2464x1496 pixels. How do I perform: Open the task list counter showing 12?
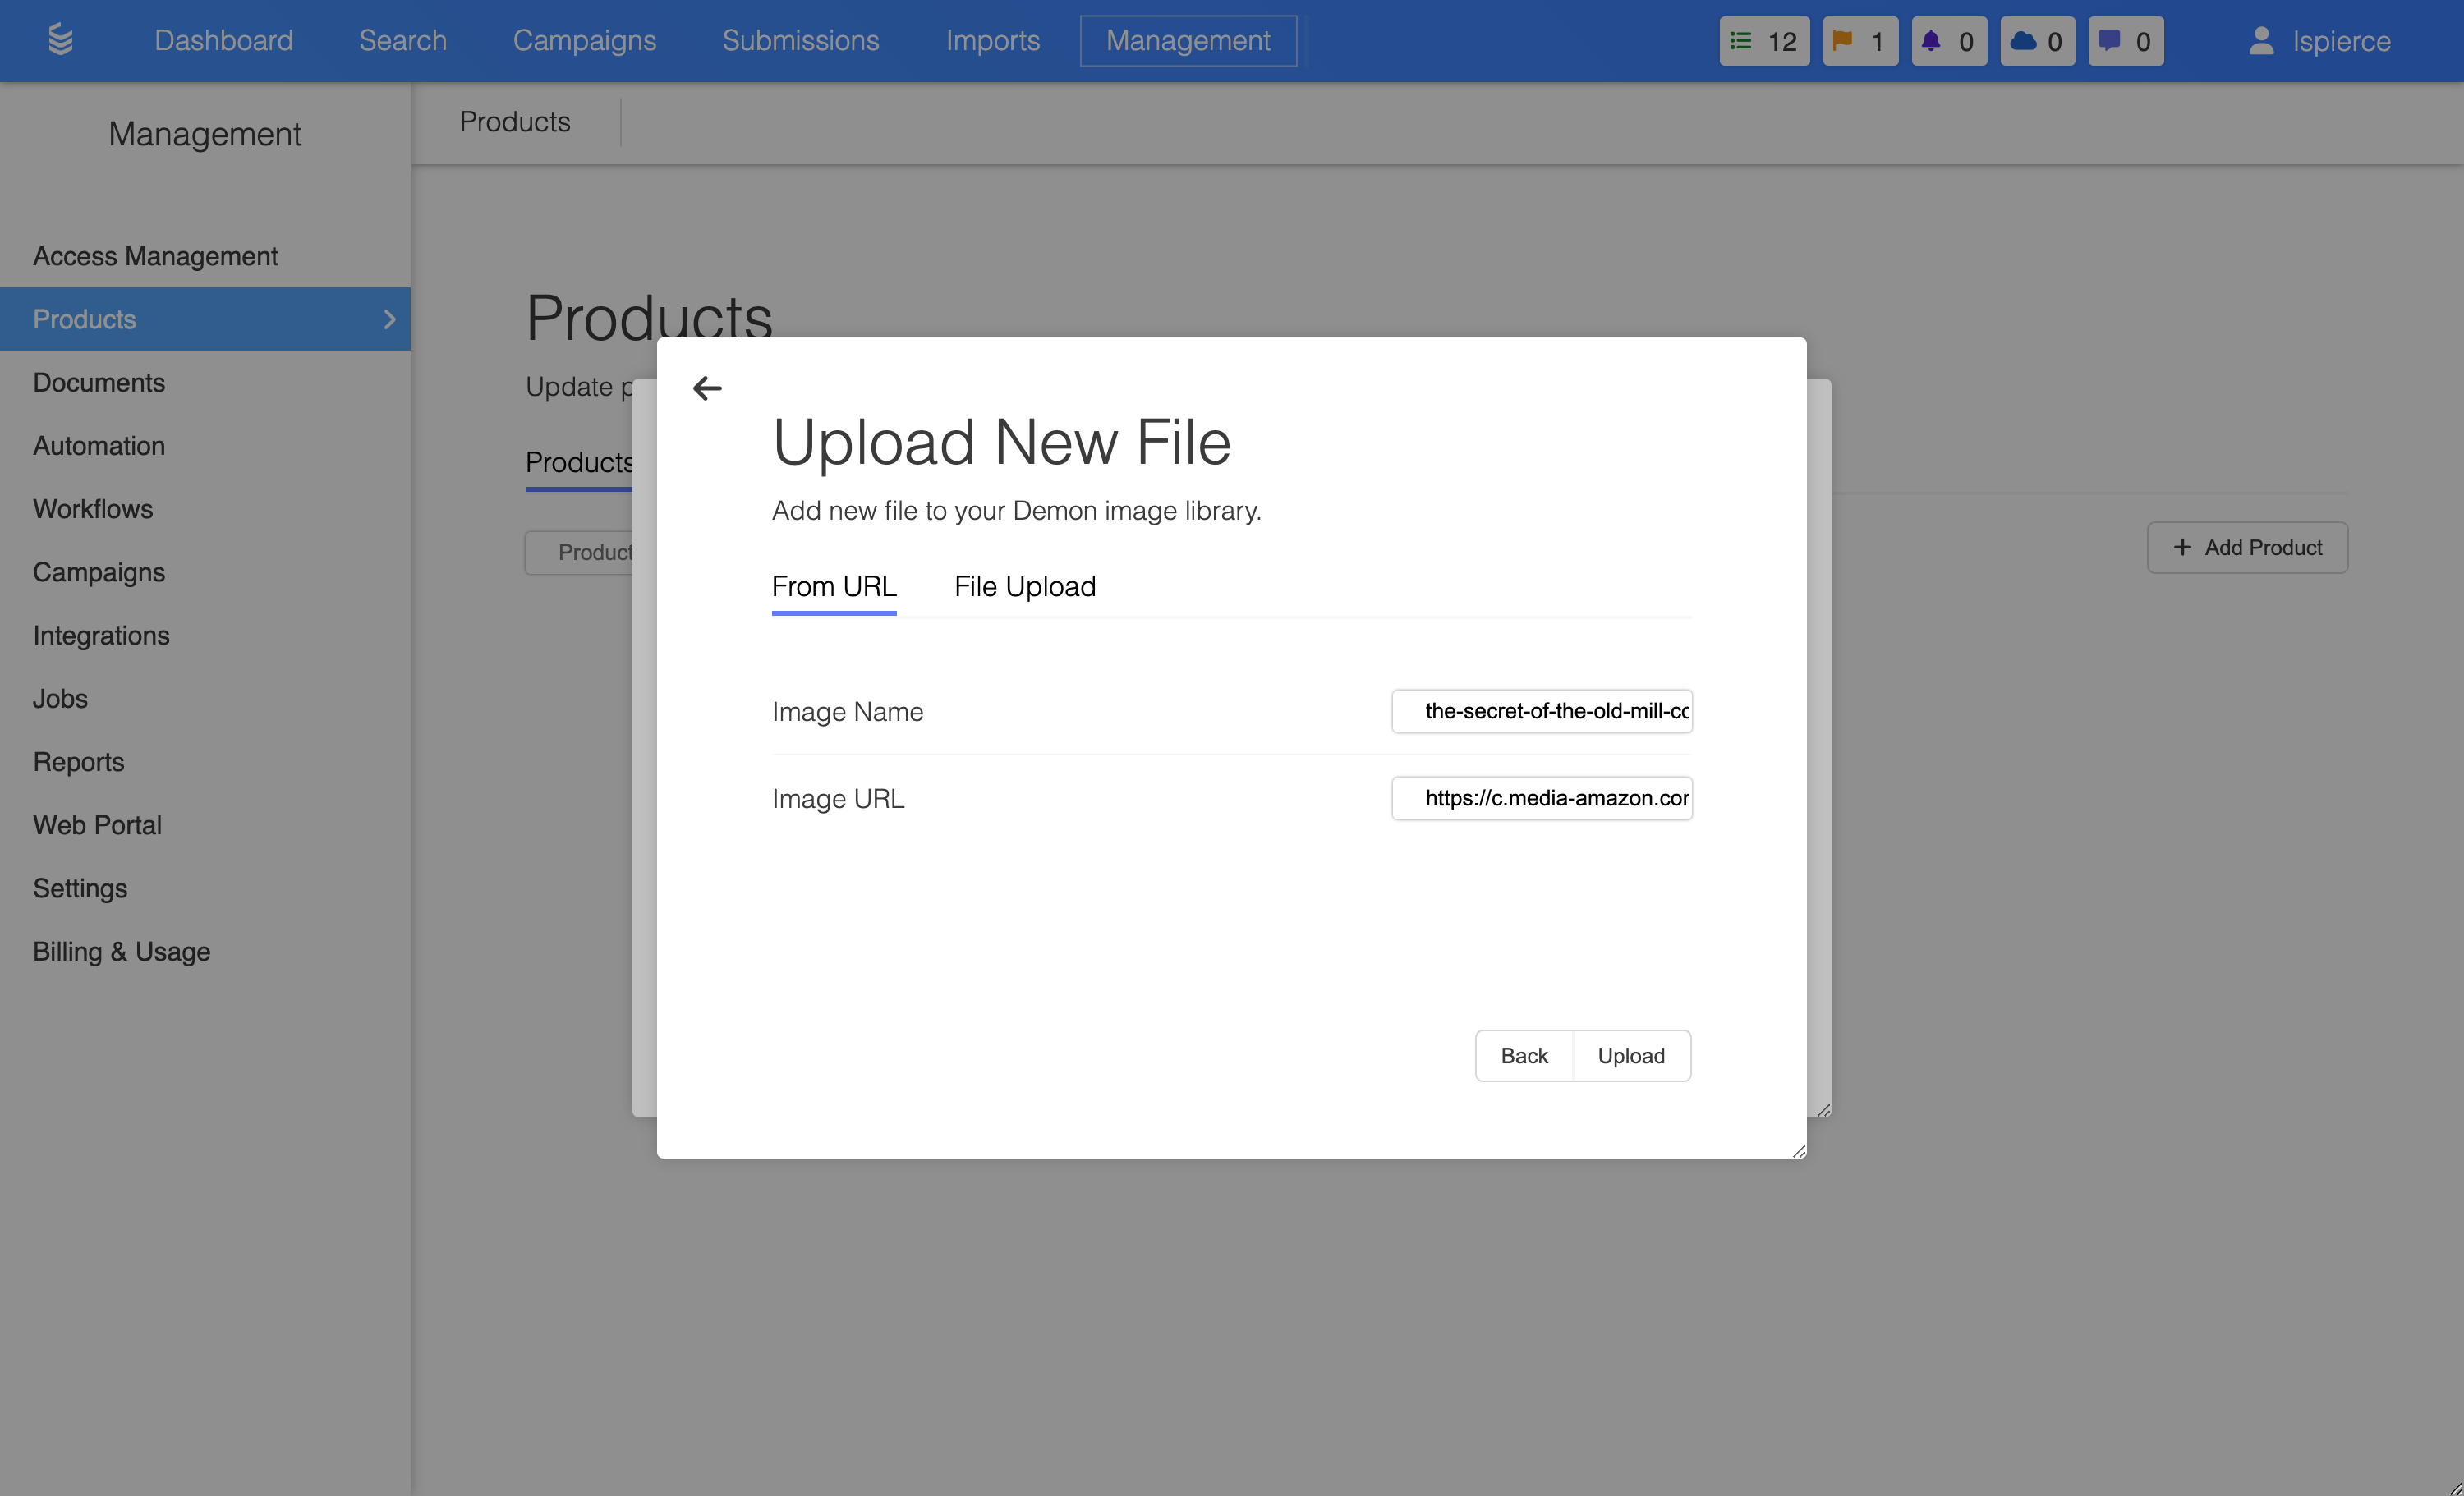(x=1764, y=41)
